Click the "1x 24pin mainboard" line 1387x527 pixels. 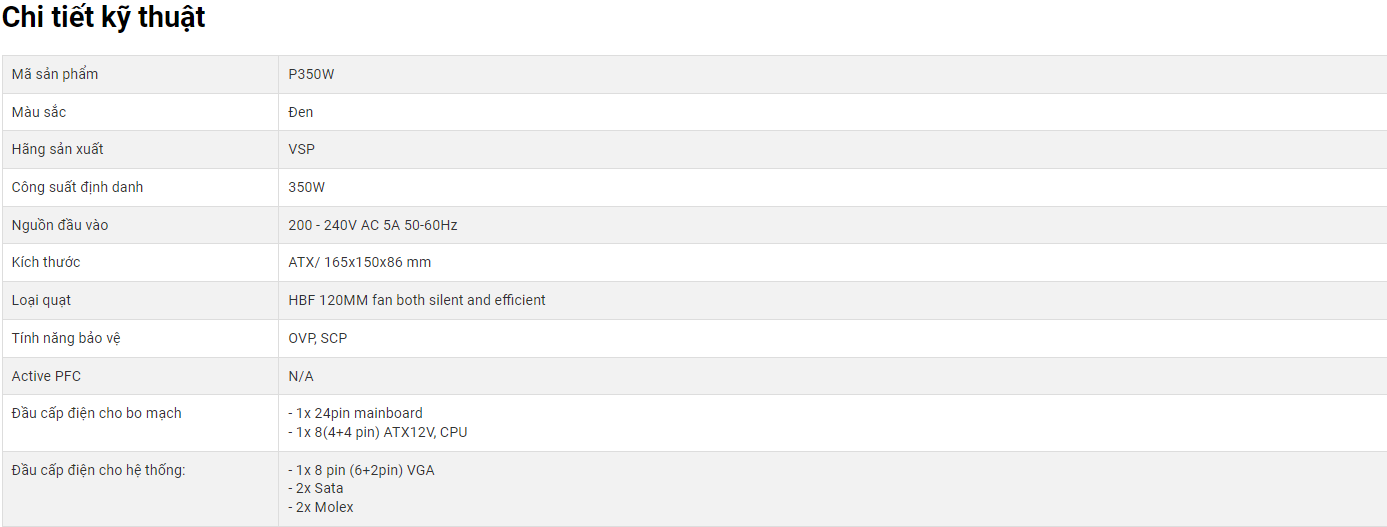tap(356, 413)
